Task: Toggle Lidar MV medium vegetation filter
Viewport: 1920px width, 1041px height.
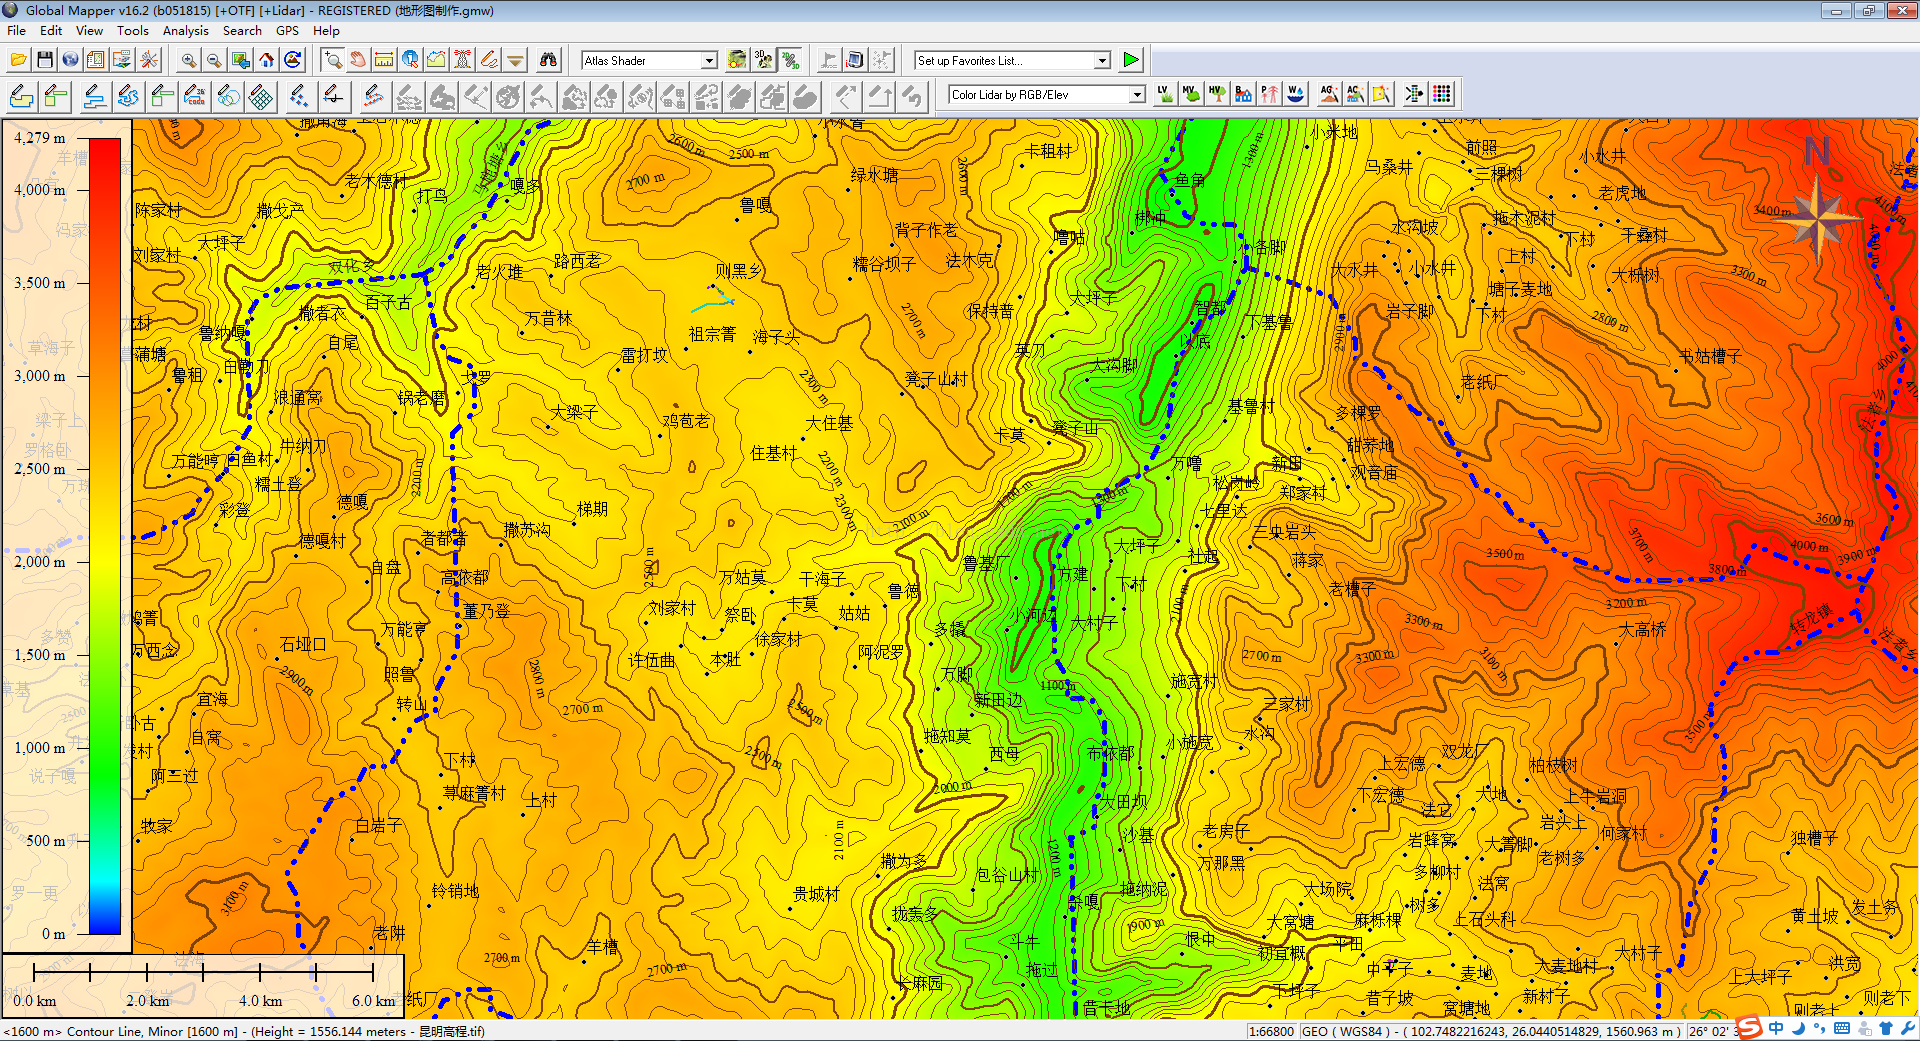Action: (x=1190, y=94)
